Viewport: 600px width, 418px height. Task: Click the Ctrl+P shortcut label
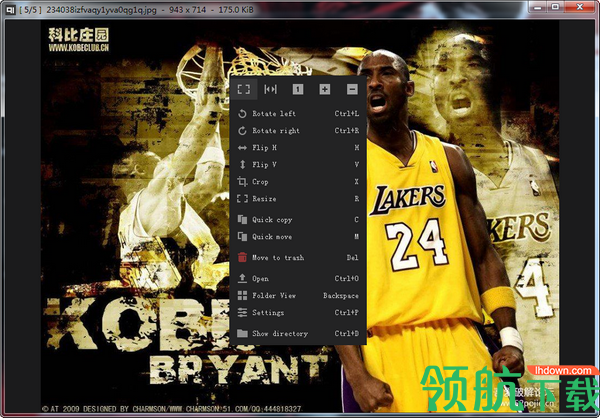coord(347,312)
